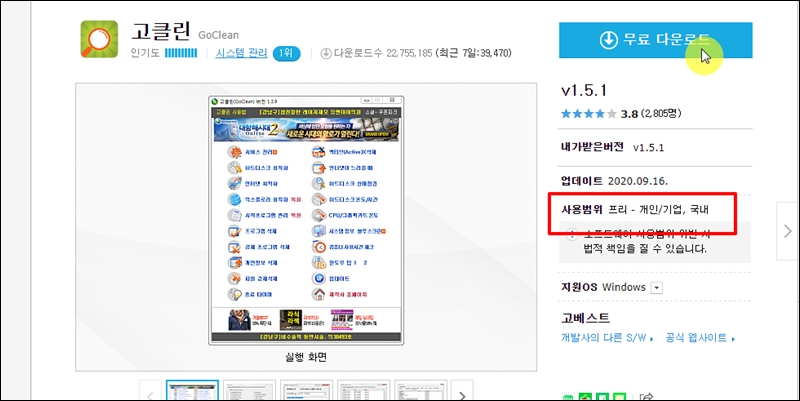800x401 pixels.
Task: Click the 고베스트 developer name
Action: click(x=585, y=318)
